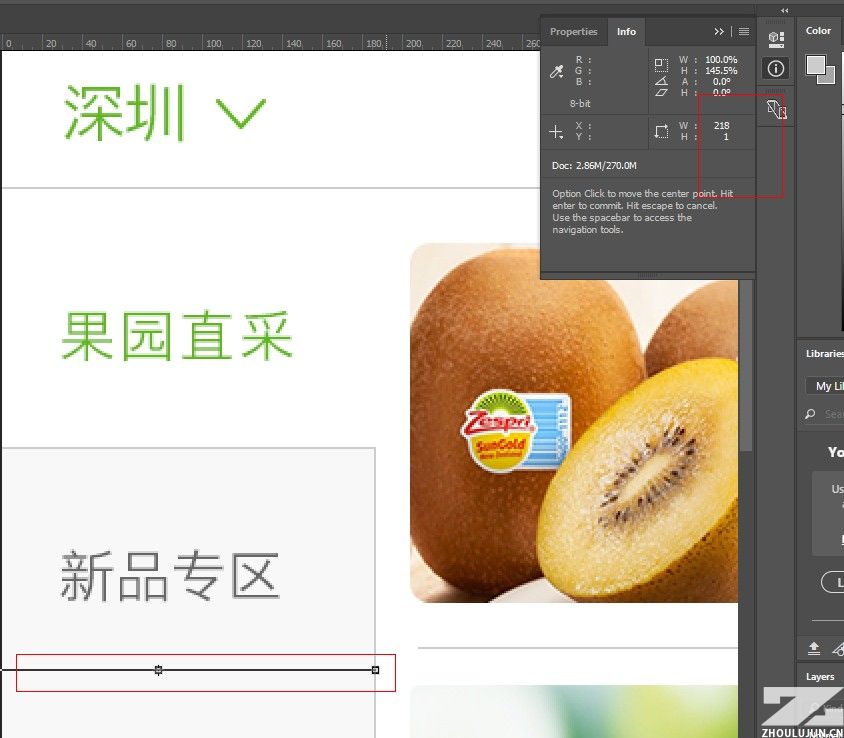Select the Info tab
844x738 pixels.
[x=626, y=32]
